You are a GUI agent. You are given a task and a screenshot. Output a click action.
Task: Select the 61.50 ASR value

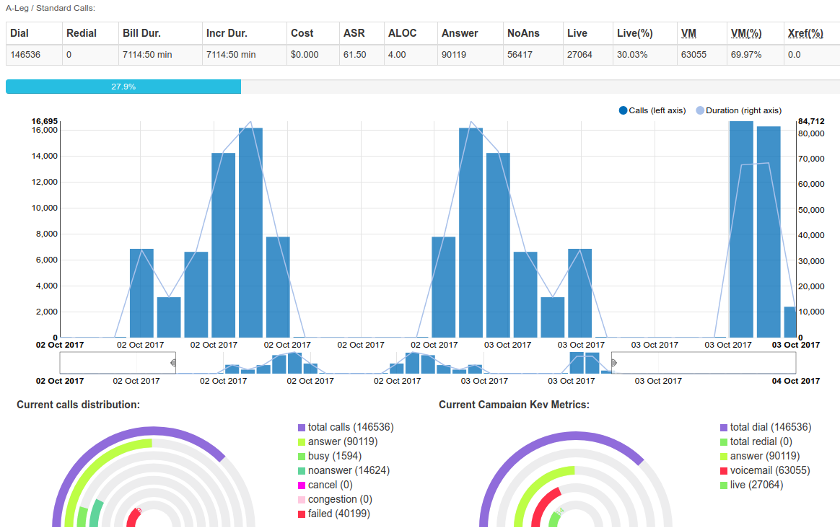pyautogui.click(x=362, y=55)
